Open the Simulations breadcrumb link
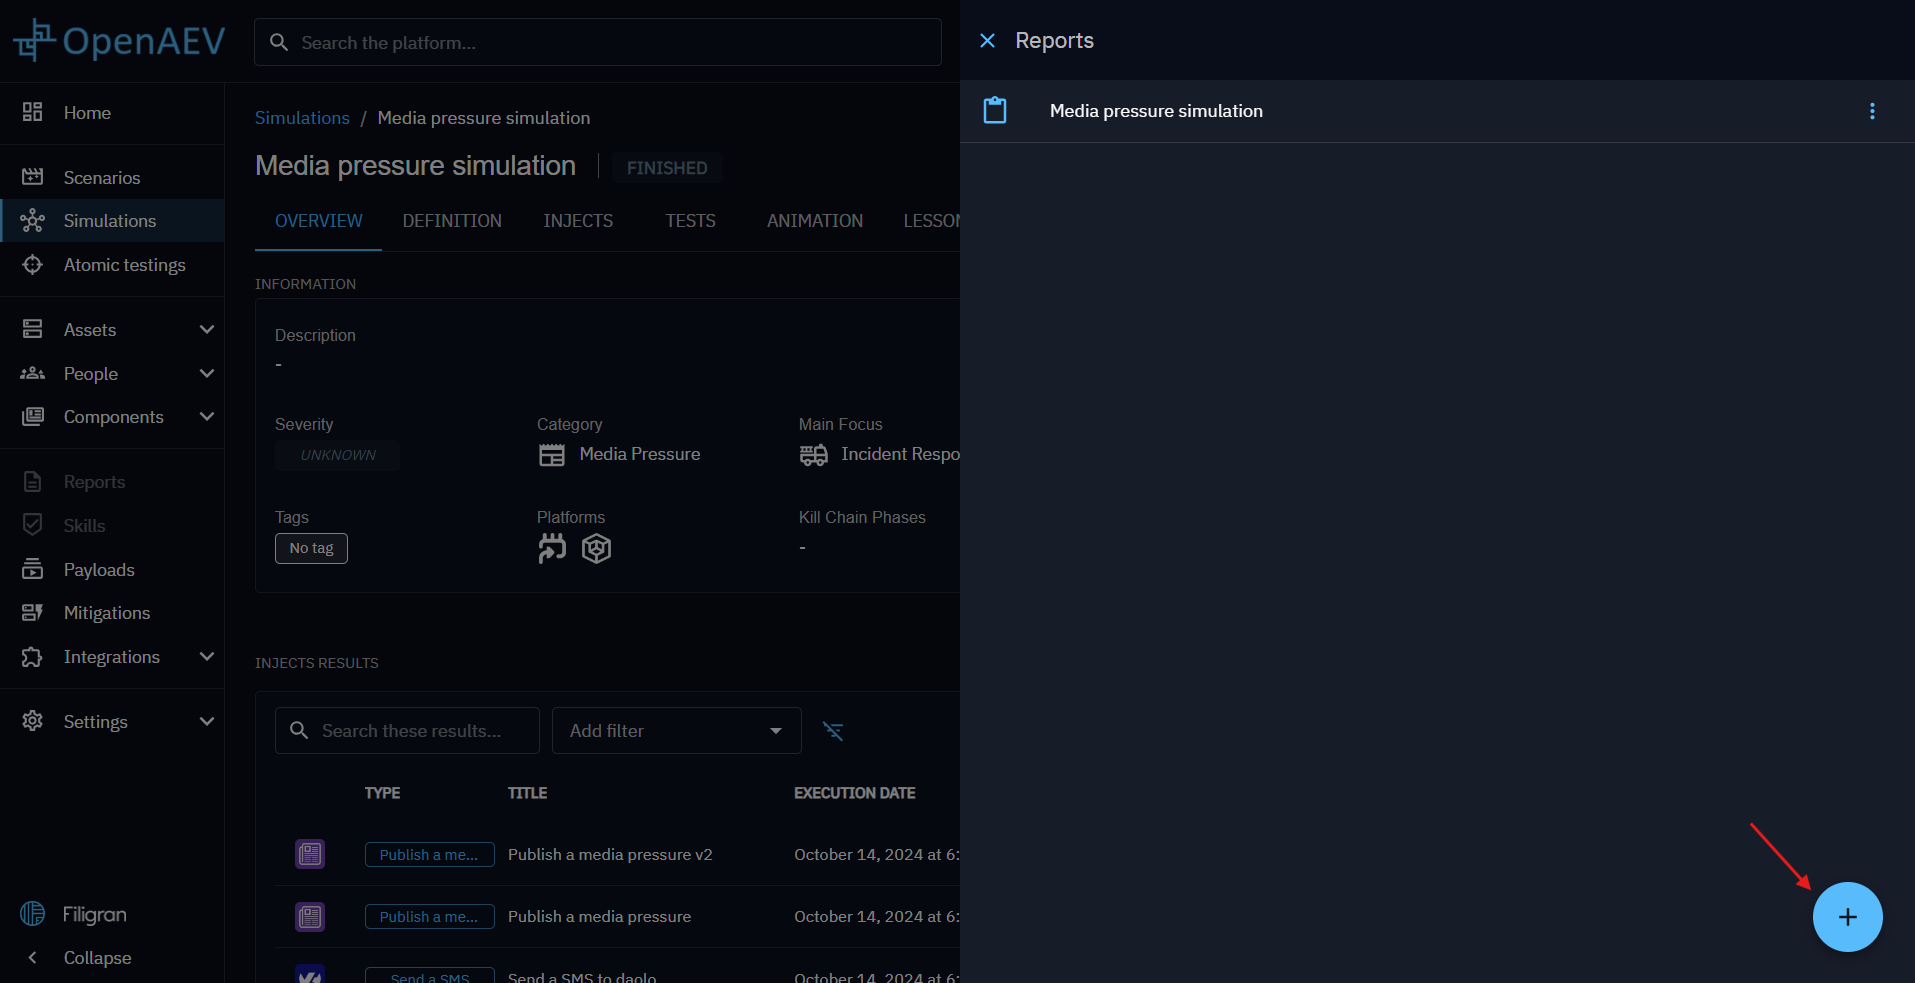Screen dimensions: 1915x983 coord(302,117)
